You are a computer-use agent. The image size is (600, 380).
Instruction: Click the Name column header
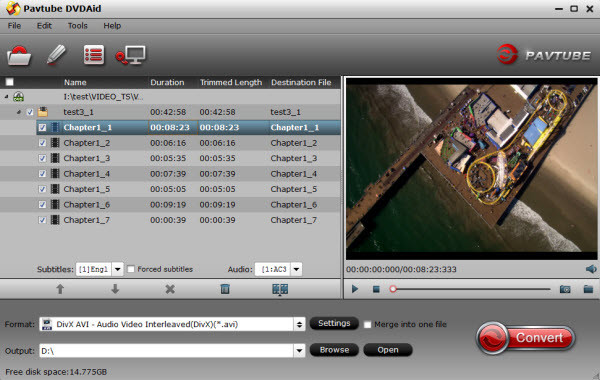[75, 82]
